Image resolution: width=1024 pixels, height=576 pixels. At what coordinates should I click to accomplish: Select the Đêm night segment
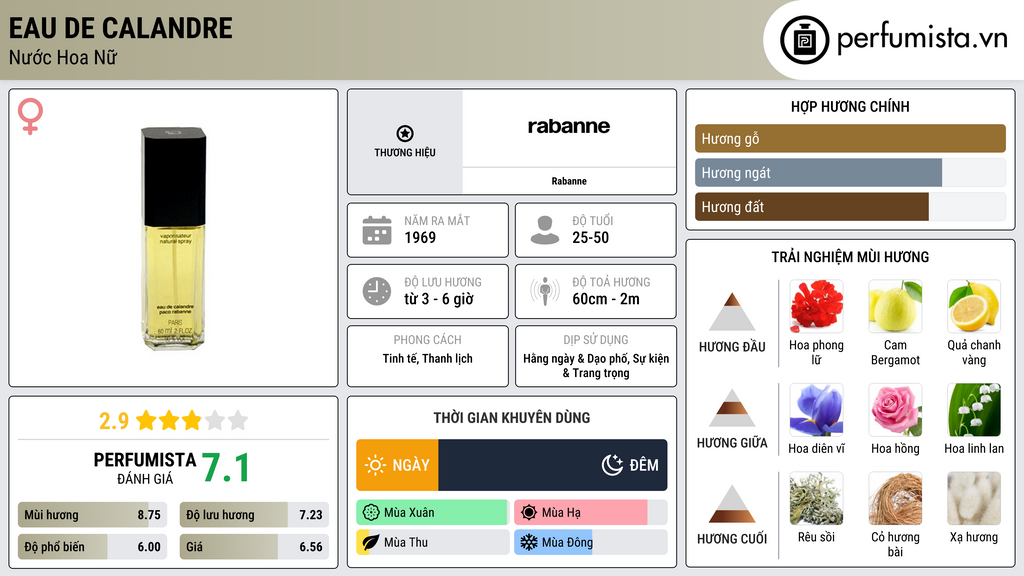[x=552, y=465]
